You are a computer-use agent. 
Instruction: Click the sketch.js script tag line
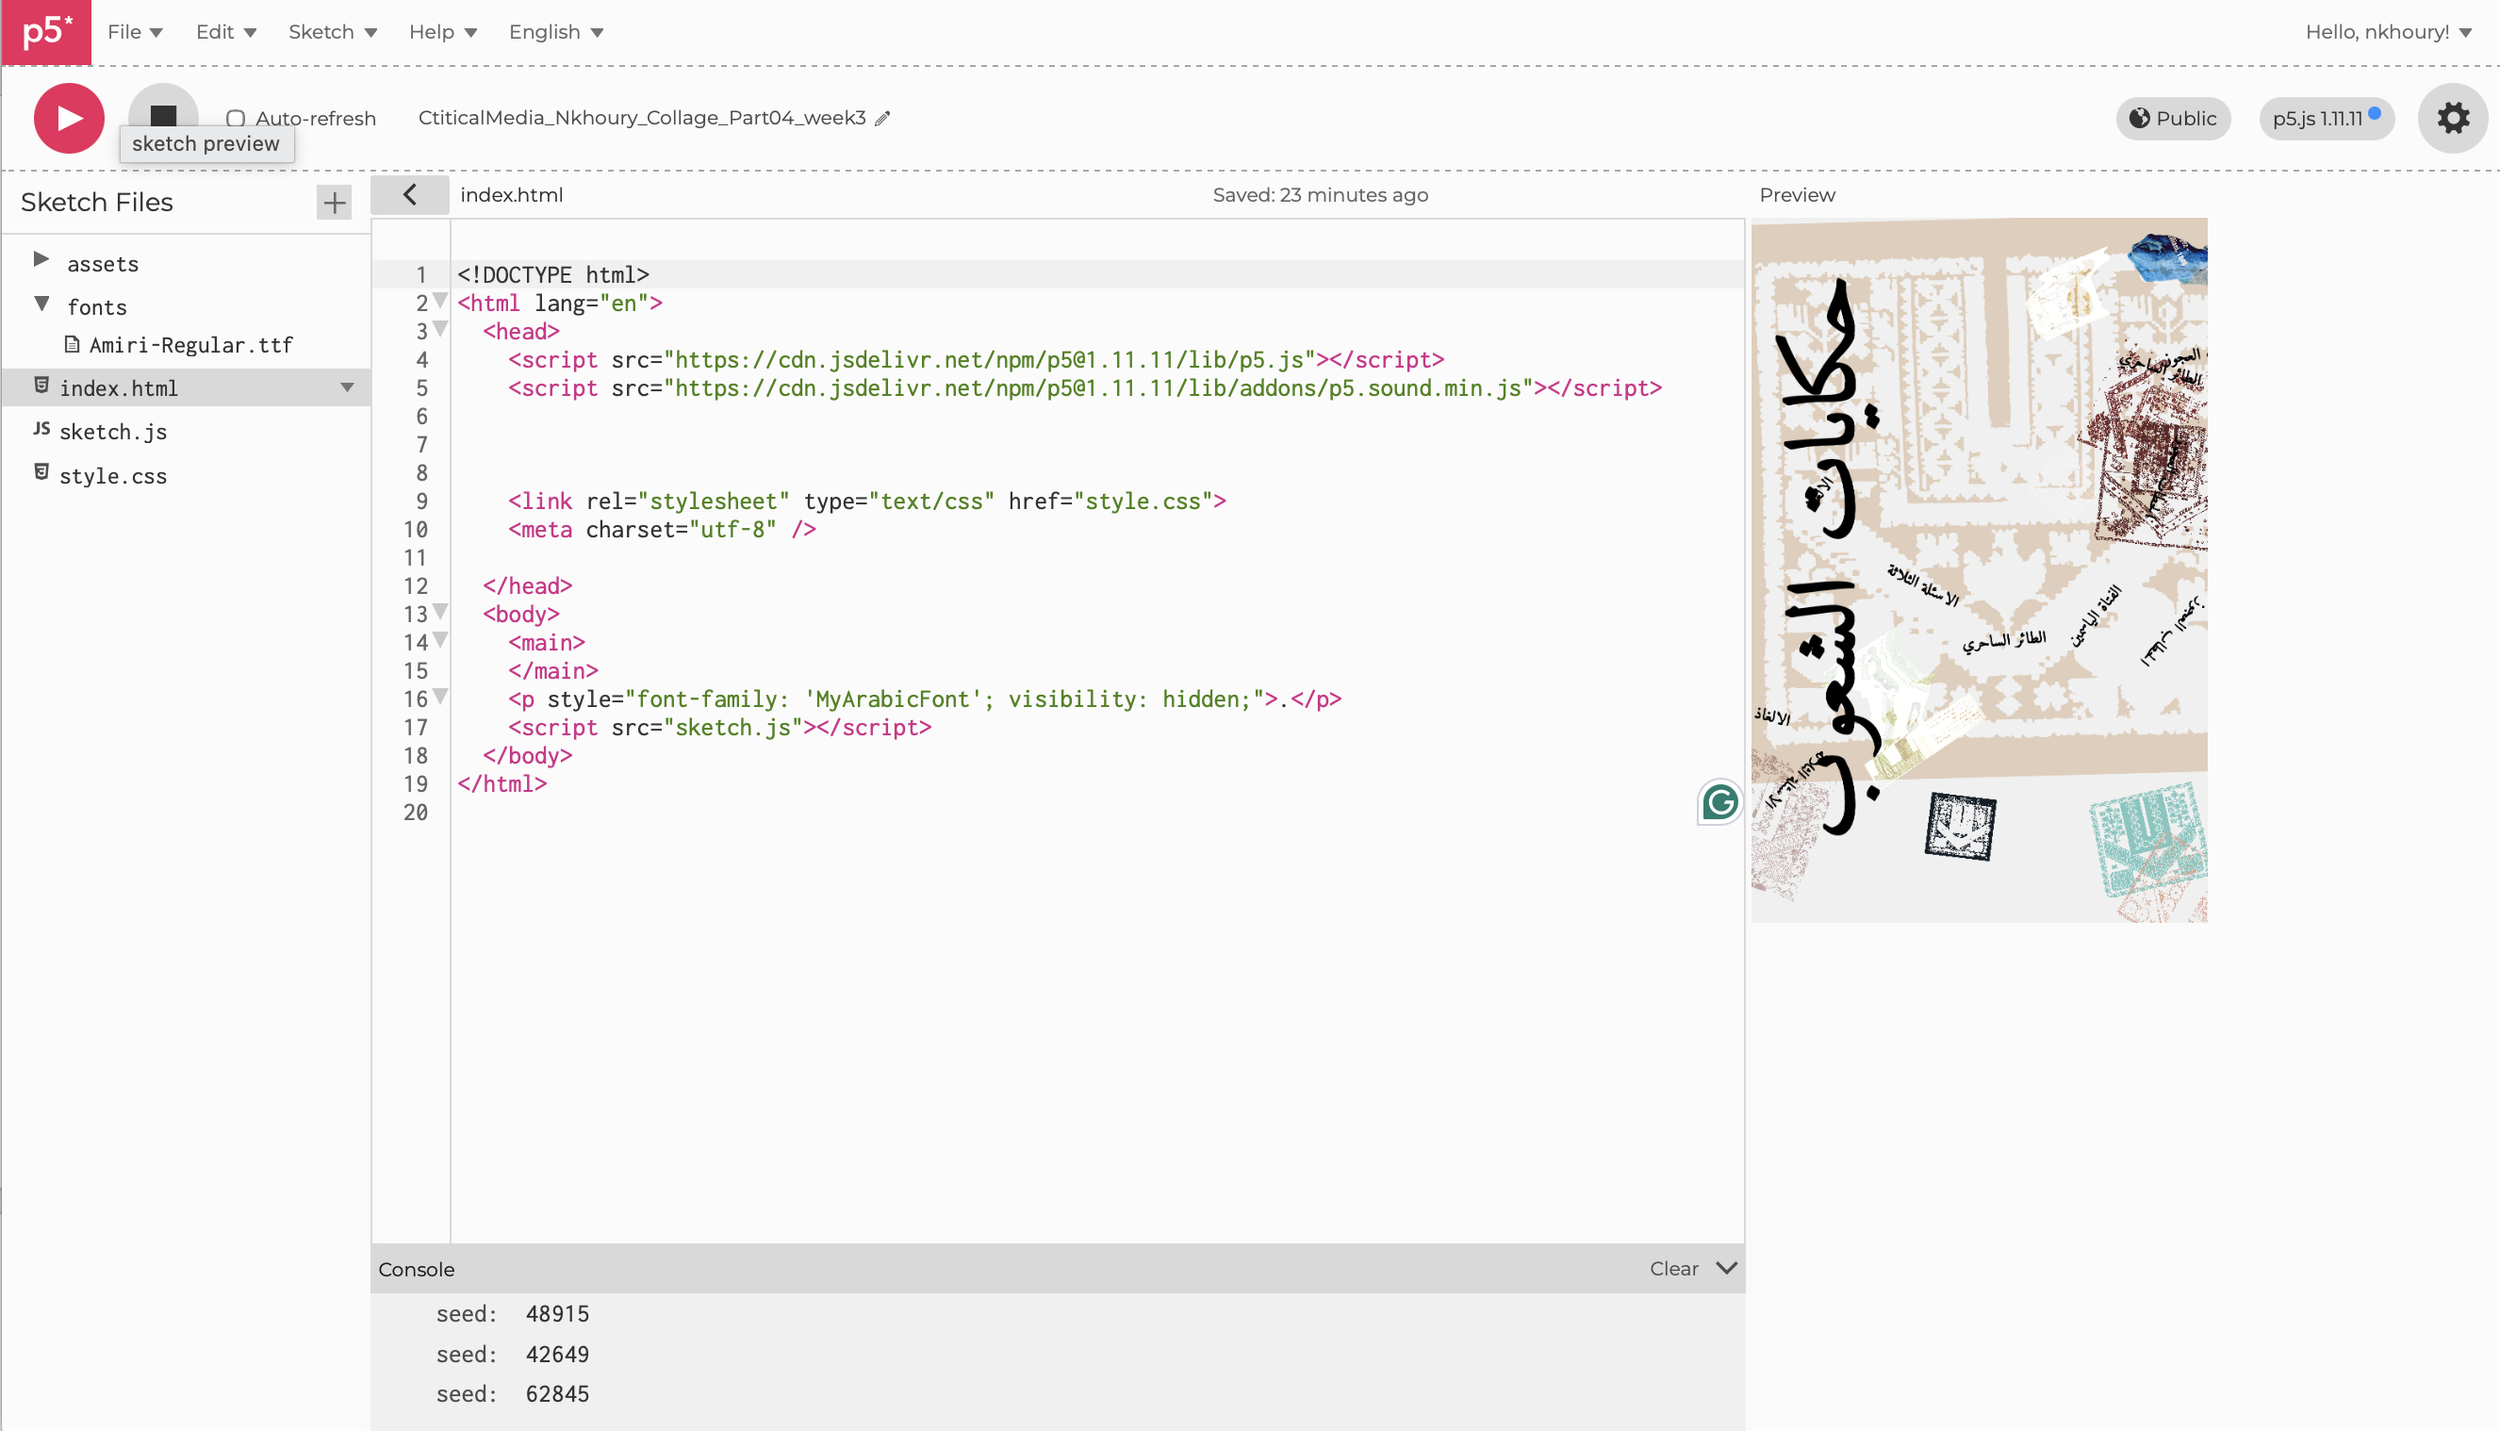(x=720, y=728)
